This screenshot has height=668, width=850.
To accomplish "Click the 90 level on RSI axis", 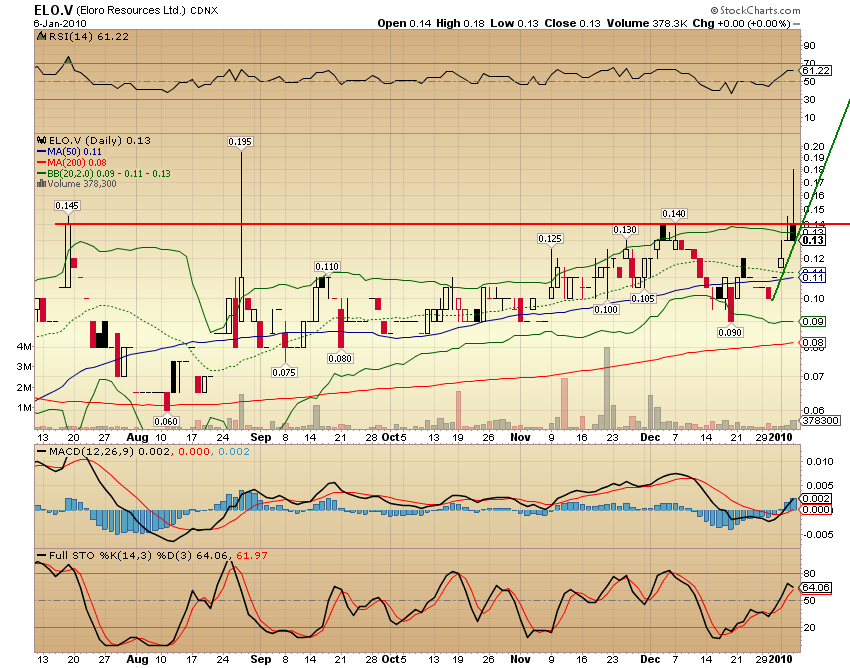I will point(809,46).
